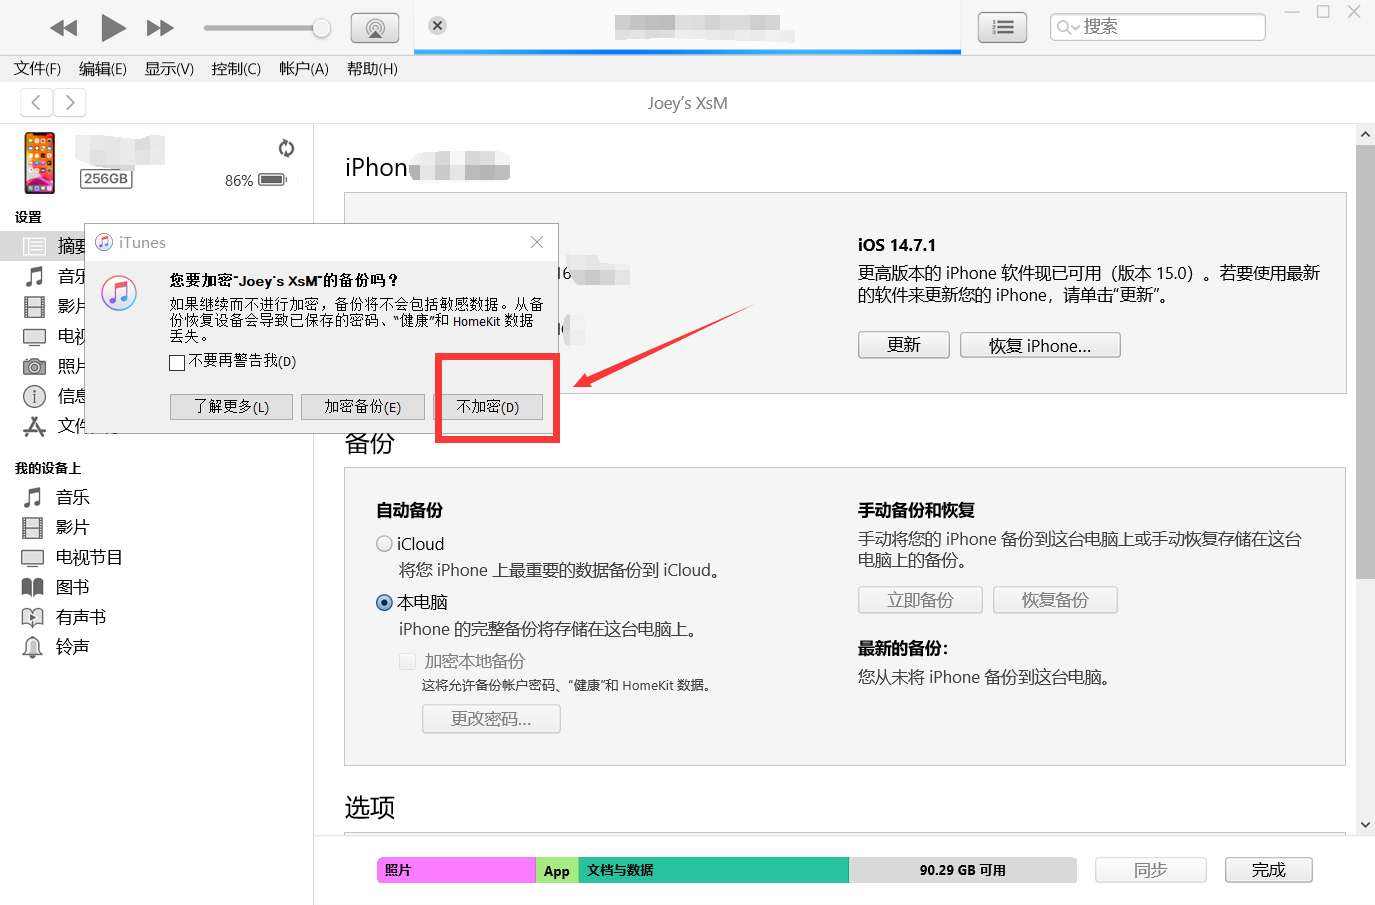Click the iTunes music icon in dialog
The height and width of the screenshot is (905, 1375).
coord(119,293)
